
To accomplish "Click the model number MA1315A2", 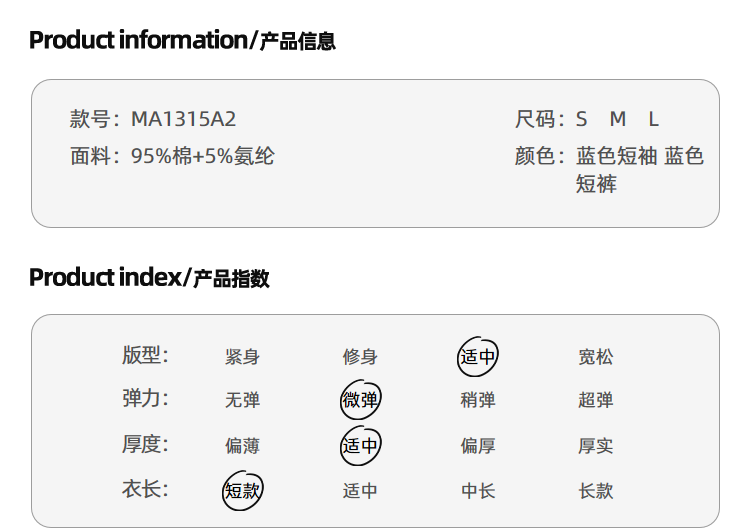I will pos(184,120).
